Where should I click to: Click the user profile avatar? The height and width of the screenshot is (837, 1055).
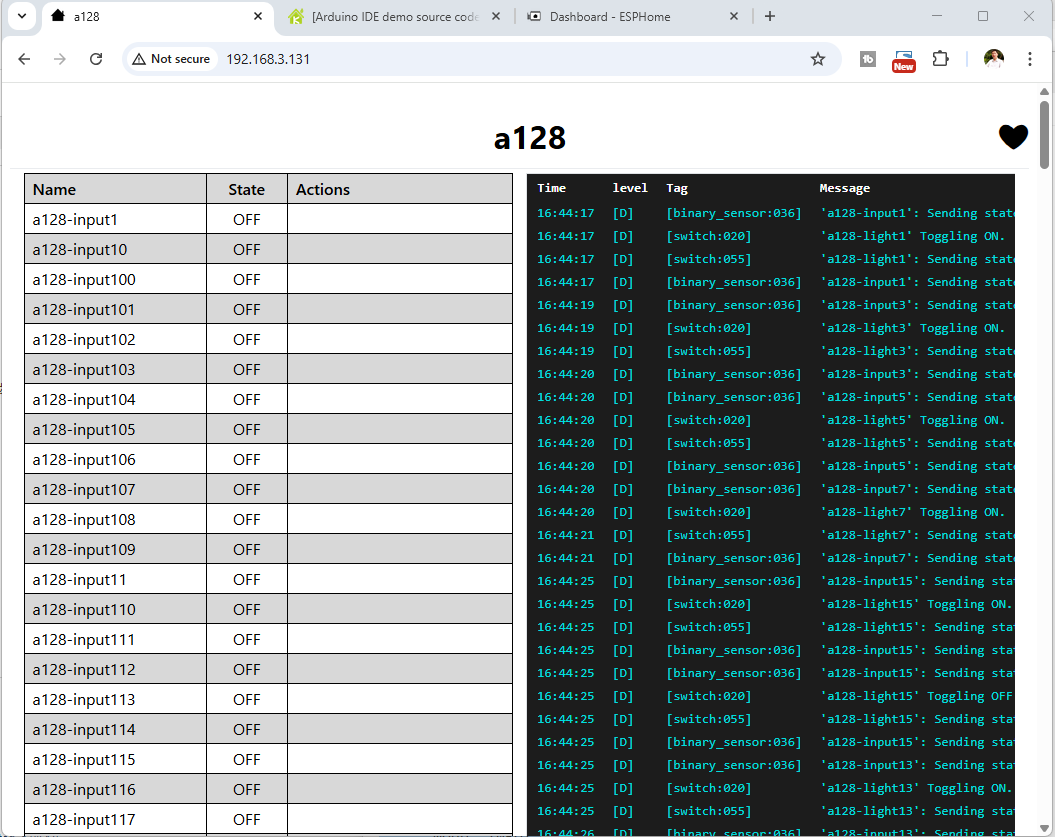[993, 59]
